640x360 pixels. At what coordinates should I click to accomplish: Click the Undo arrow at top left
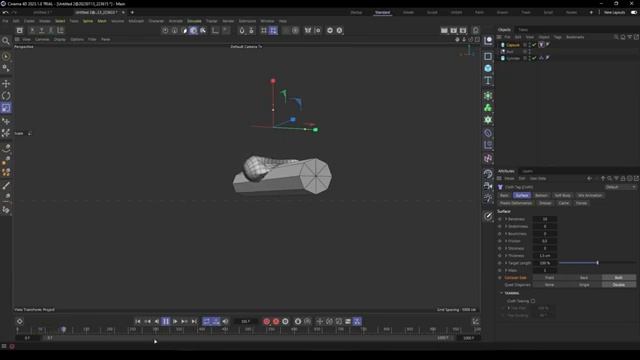tap(5, 12)
